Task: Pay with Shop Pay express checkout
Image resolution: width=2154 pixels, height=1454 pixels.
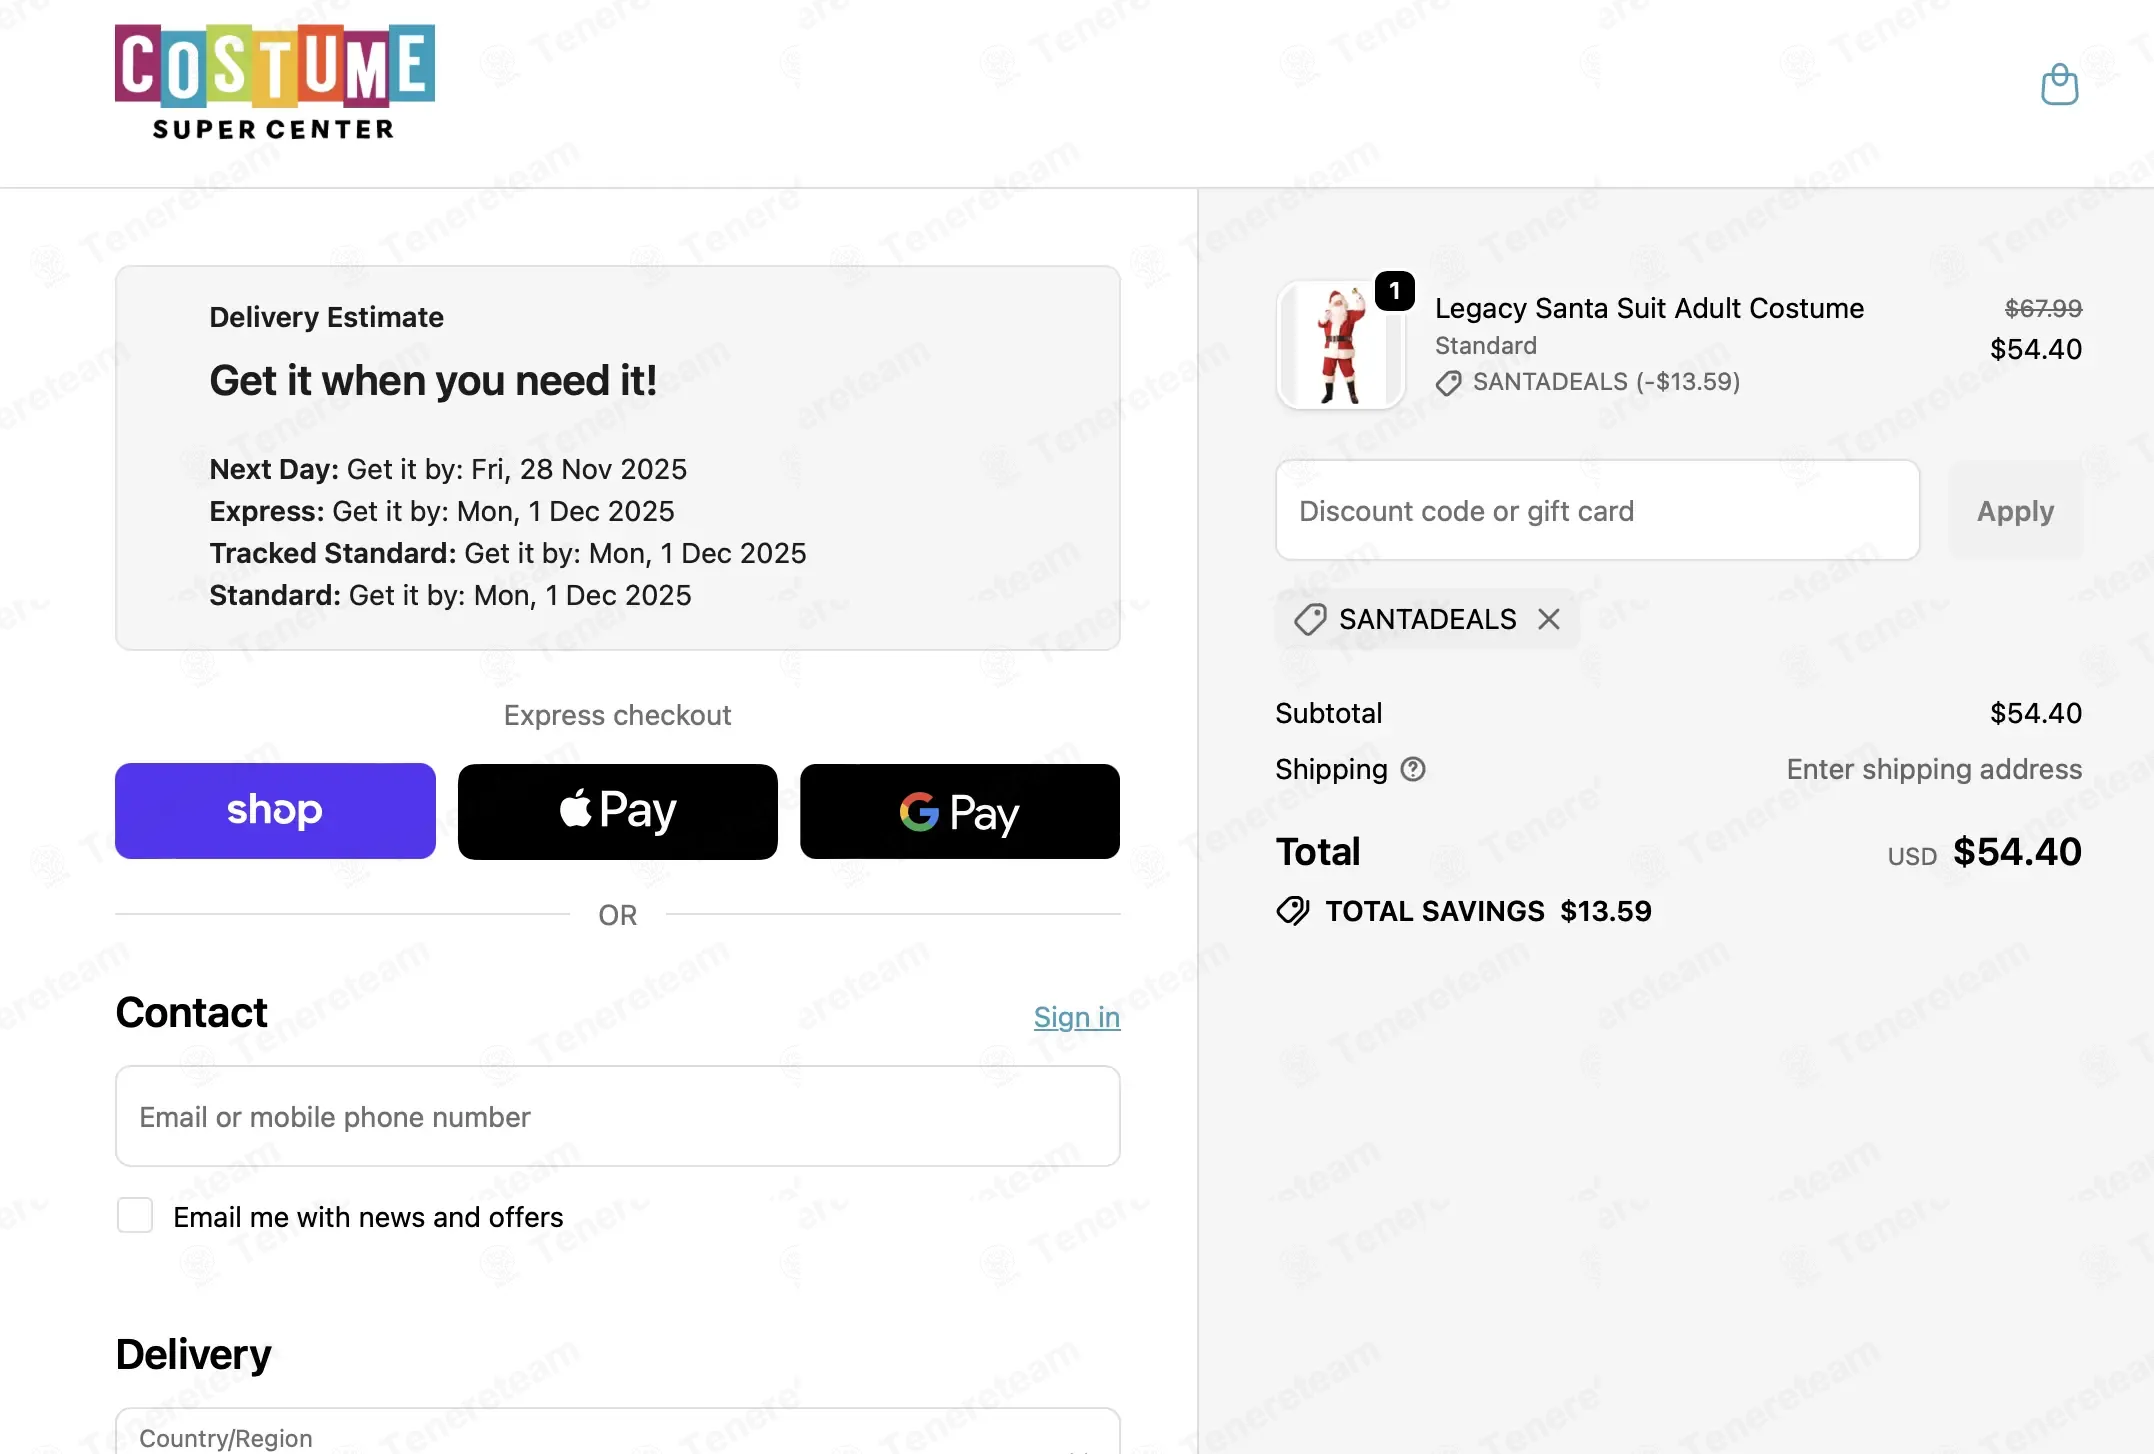Action: (x=275, y=811)
